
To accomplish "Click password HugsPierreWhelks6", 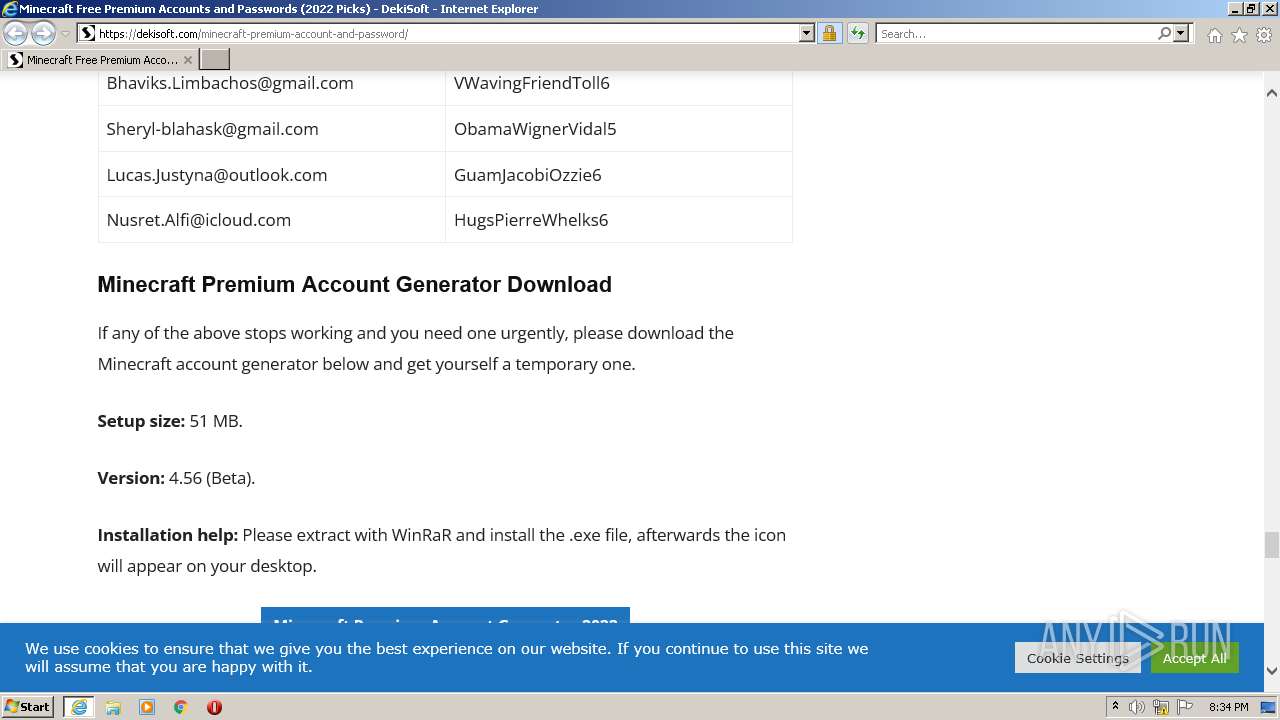I will 531,220.
